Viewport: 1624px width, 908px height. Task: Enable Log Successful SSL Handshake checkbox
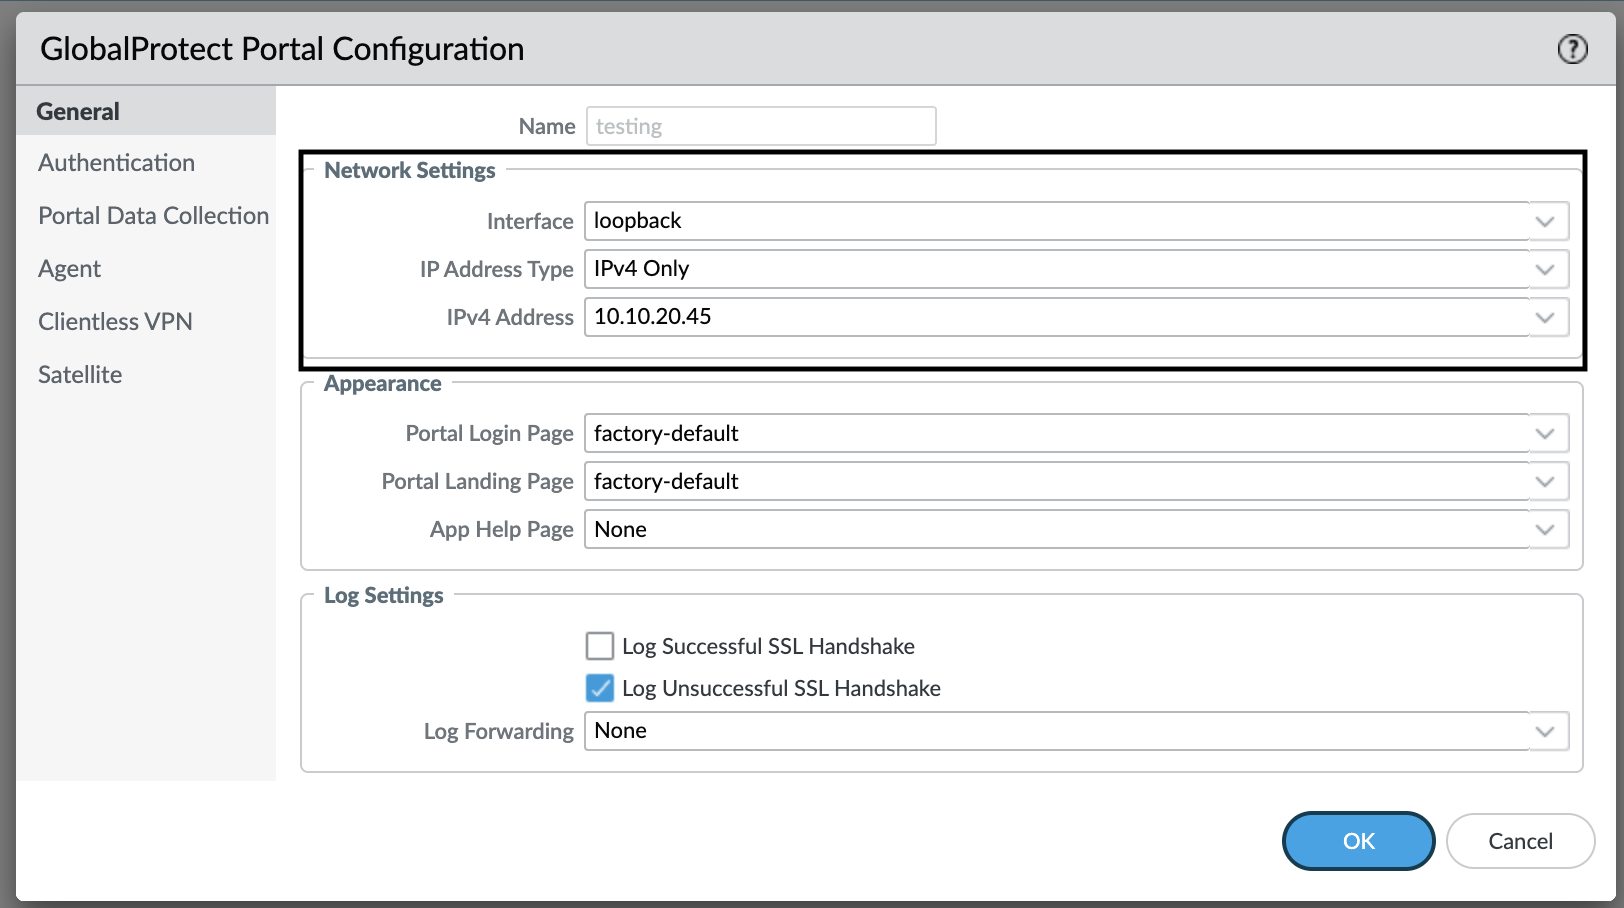coord(600,646)
